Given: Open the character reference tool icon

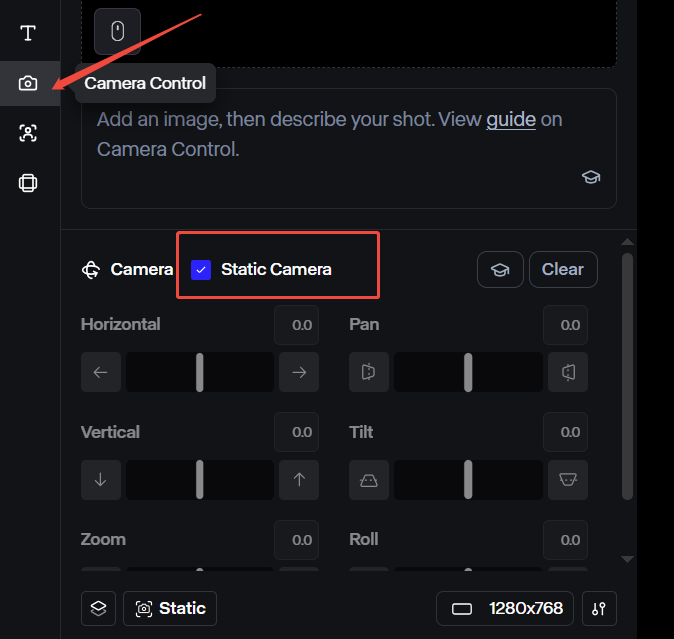Looking at the screenshot, I should [x=28, y=133].
